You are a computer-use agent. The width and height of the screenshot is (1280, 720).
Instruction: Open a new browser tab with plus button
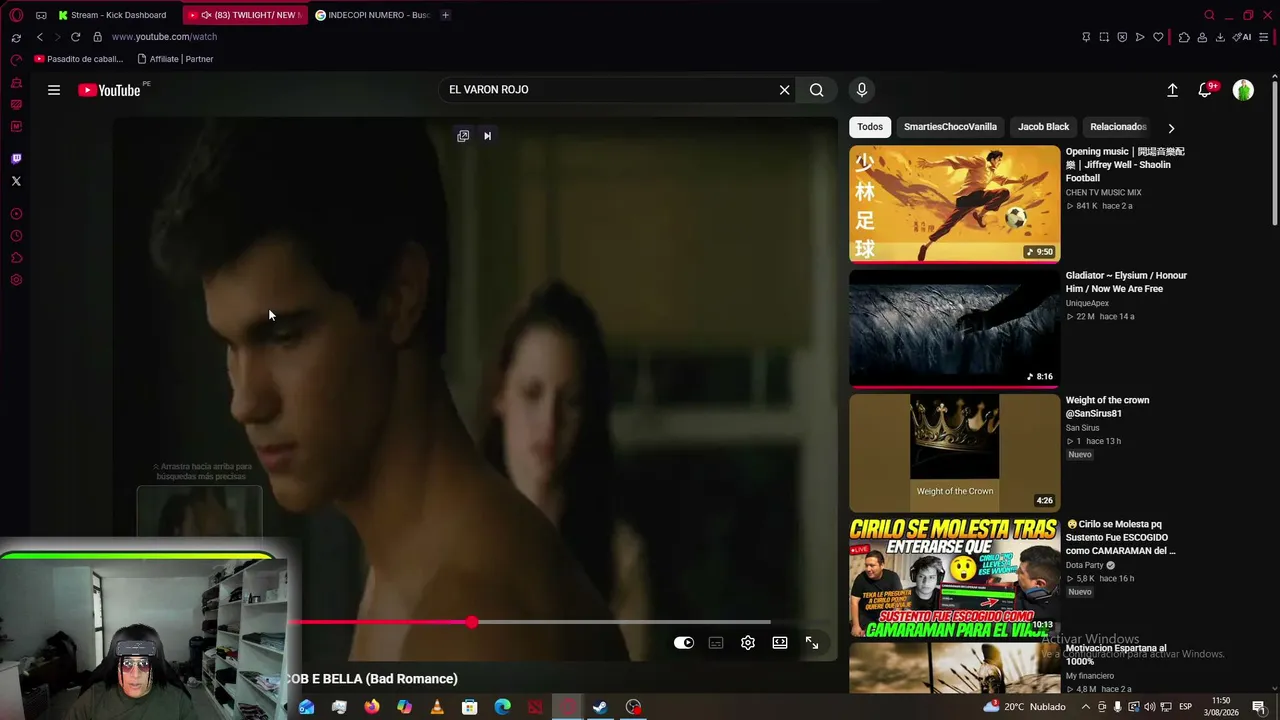click(445, 15)
